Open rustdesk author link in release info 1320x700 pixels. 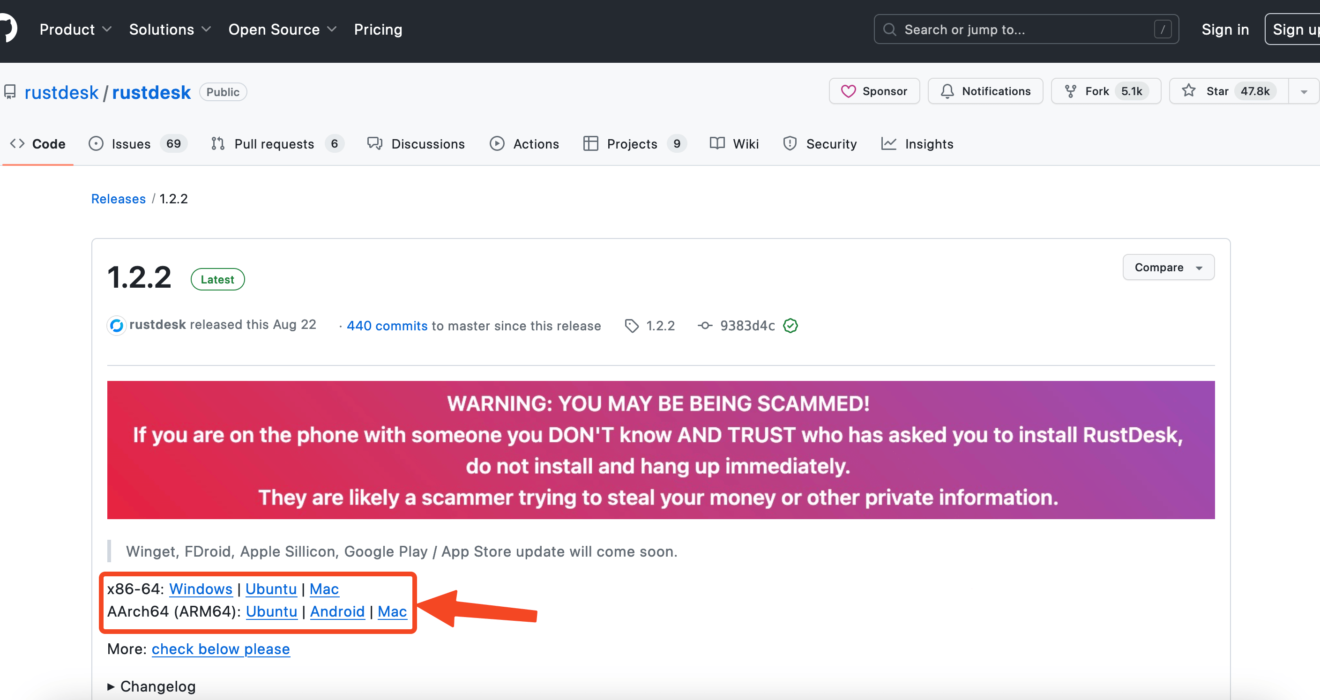pos(158,325)
